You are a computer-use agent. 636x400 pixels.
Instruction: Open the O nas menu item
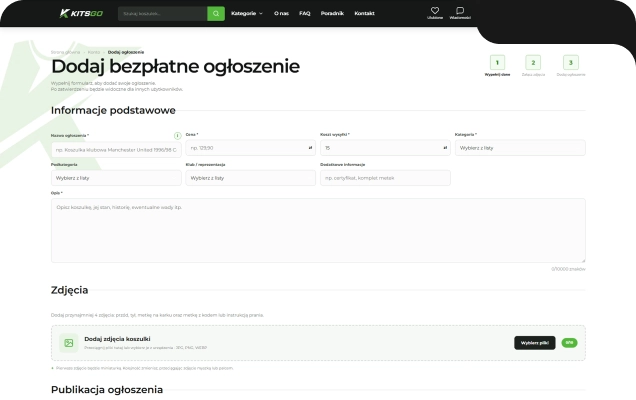click(281, 13)
